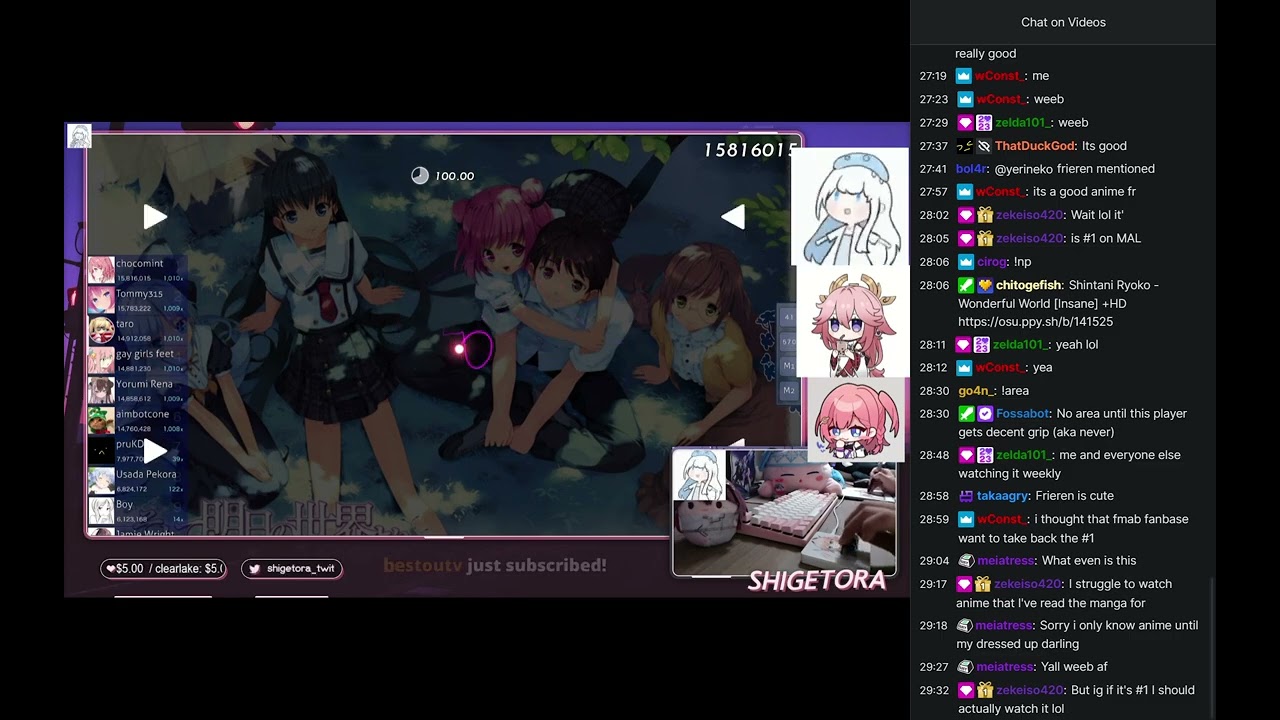Screen dimensions: 1280x720
Task: Click the shigetora_twit Twitter handle pill
Action: point(292,569)
